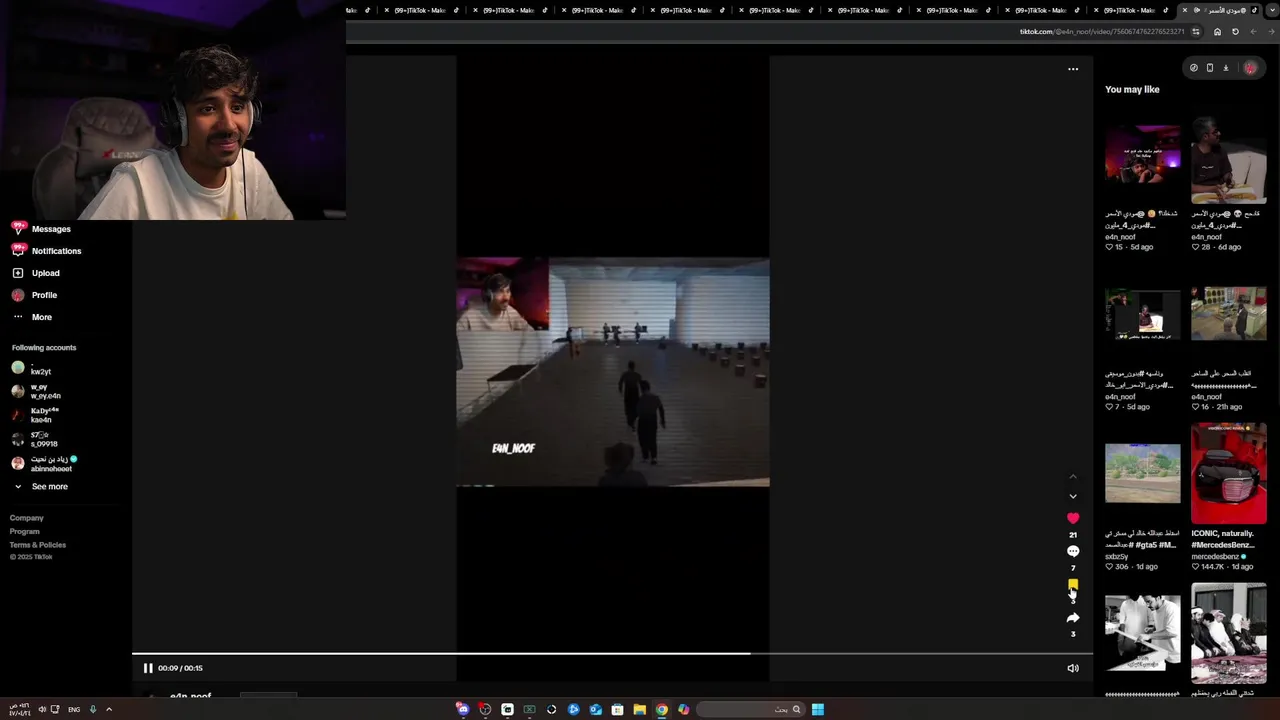Click the ENG language indicator
This screenshot has height=720, width=1280.
tap(74, 710)
